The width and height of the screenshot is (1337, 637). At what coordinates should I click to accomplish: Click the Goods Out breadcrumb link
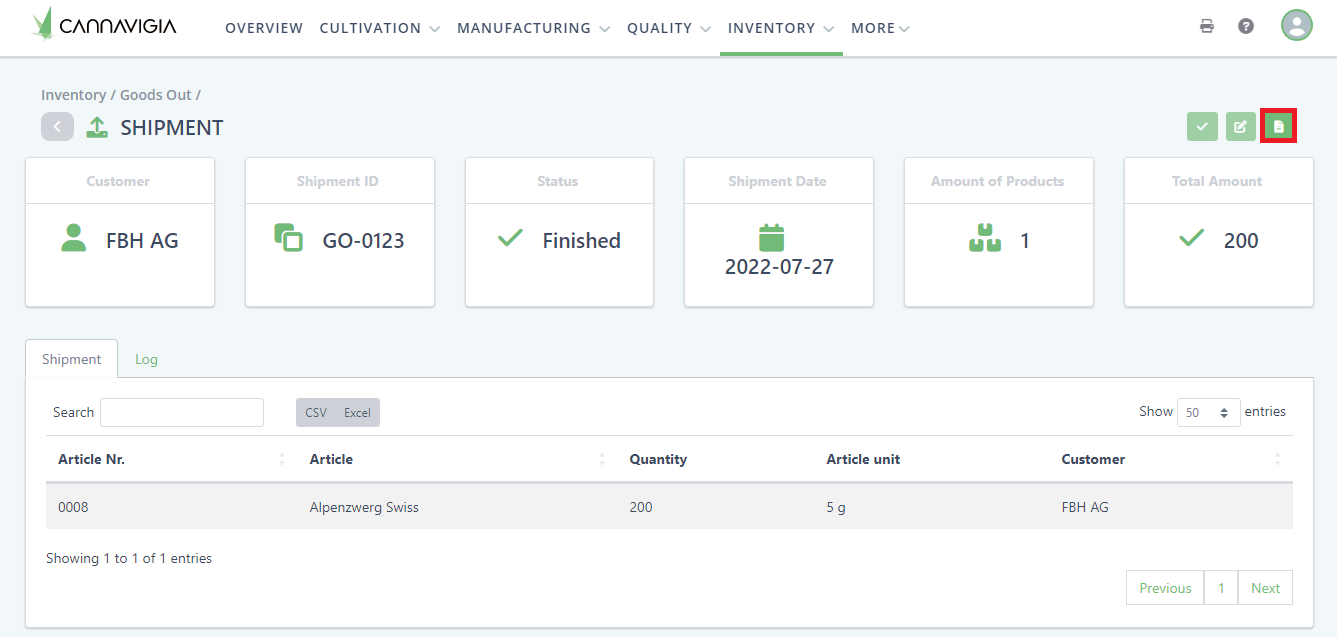pyautogui.click(x=155, y=95)
